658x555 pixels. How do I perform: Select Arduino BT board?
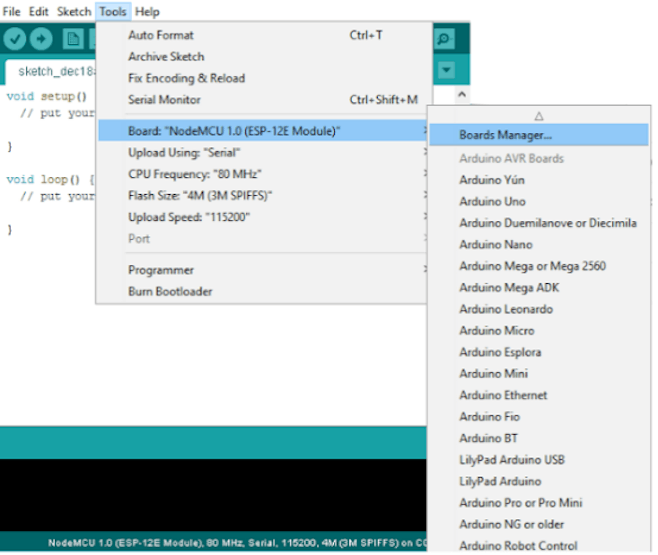coord(539,438)
